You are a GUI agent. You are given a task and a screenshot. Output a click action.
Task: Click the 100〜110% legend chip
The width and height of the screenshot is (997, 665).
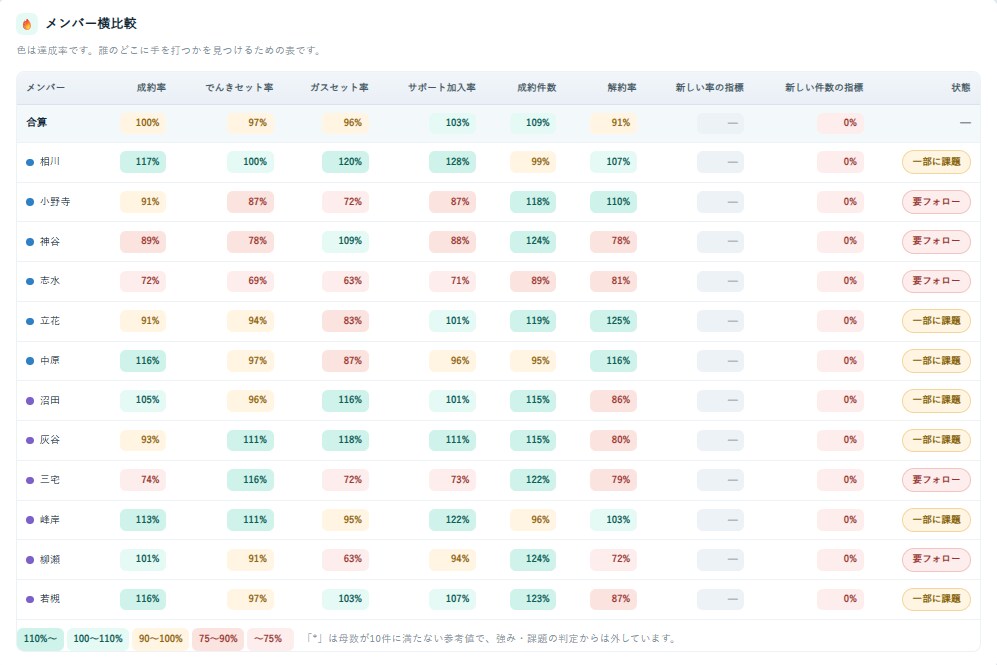click(98, 639)
